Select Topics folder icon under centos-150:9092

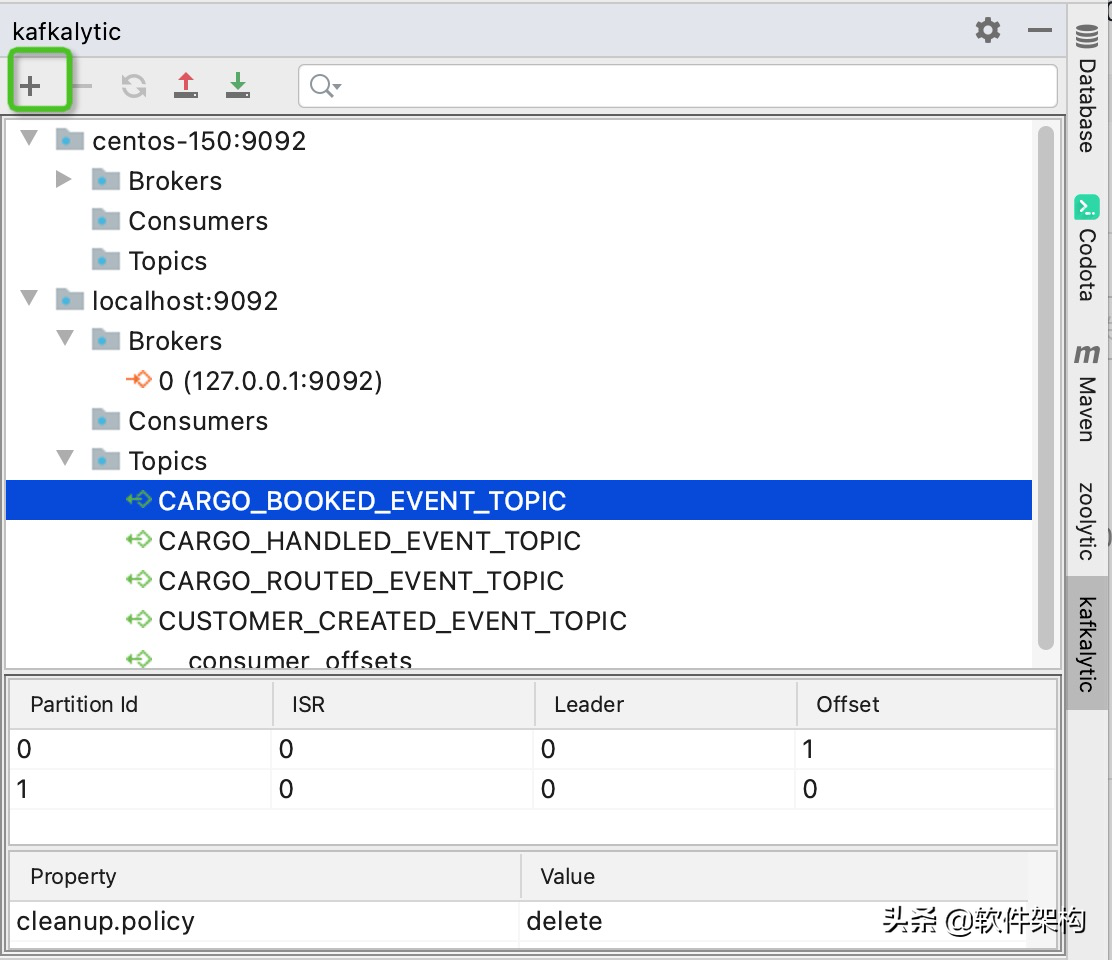[106, 259]
